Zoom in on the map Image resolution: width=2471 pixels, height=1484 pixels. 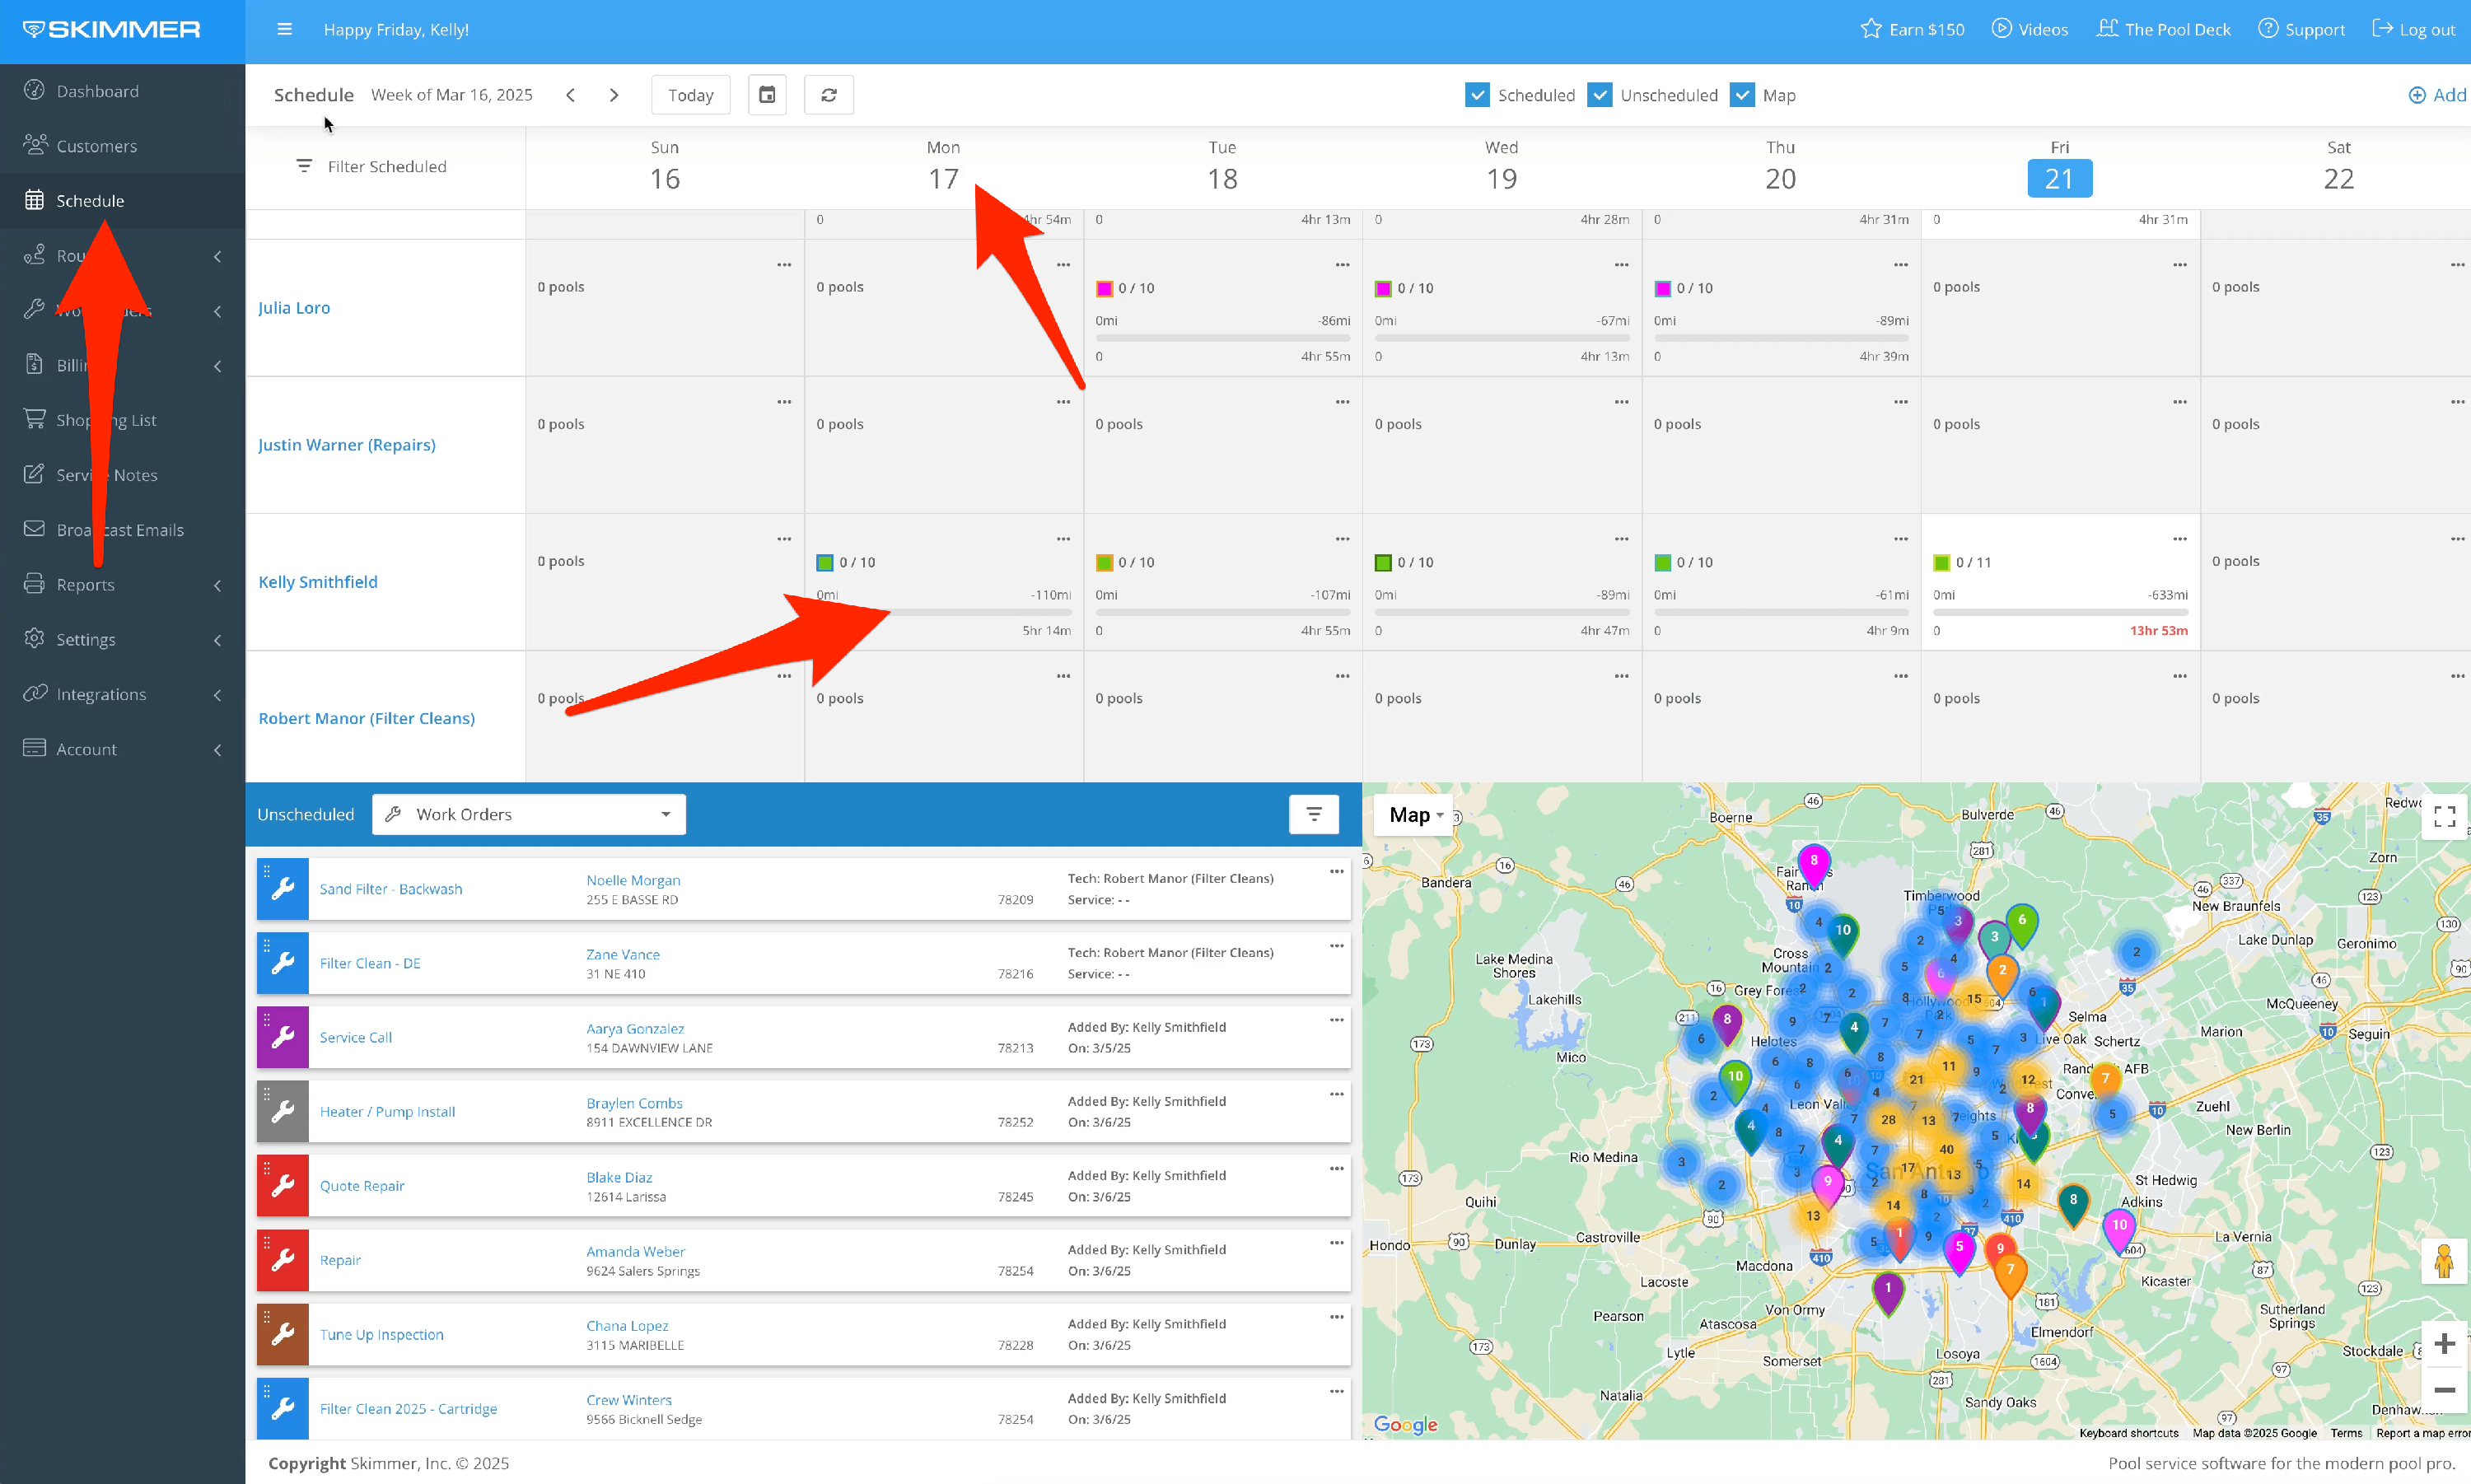2444,1343
